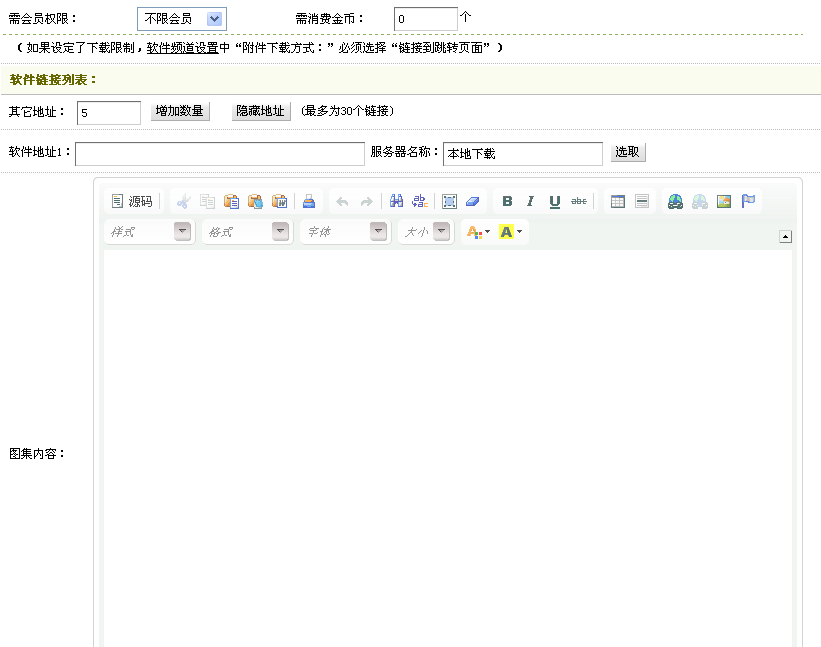The height and width of the screenshot is (647, 821).
Task: Click the Find binoculars icon
Action: (396, 201)
